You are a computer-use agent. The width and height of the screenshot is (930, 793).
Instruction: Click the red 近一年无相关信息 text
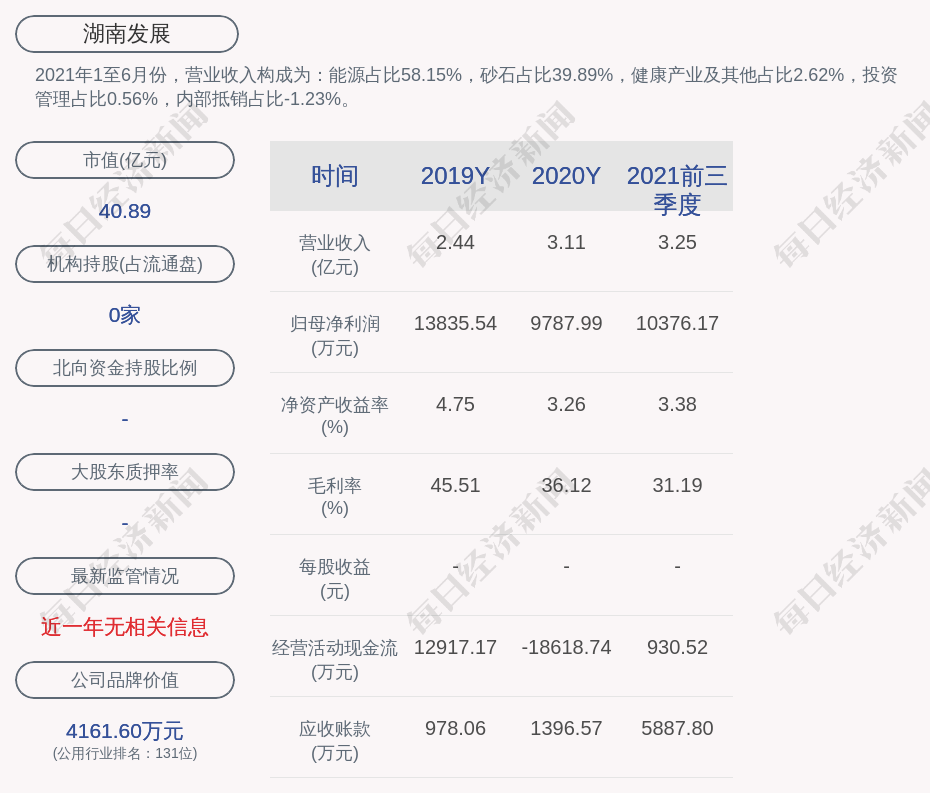pyautogui.click(x=125, y=627)
